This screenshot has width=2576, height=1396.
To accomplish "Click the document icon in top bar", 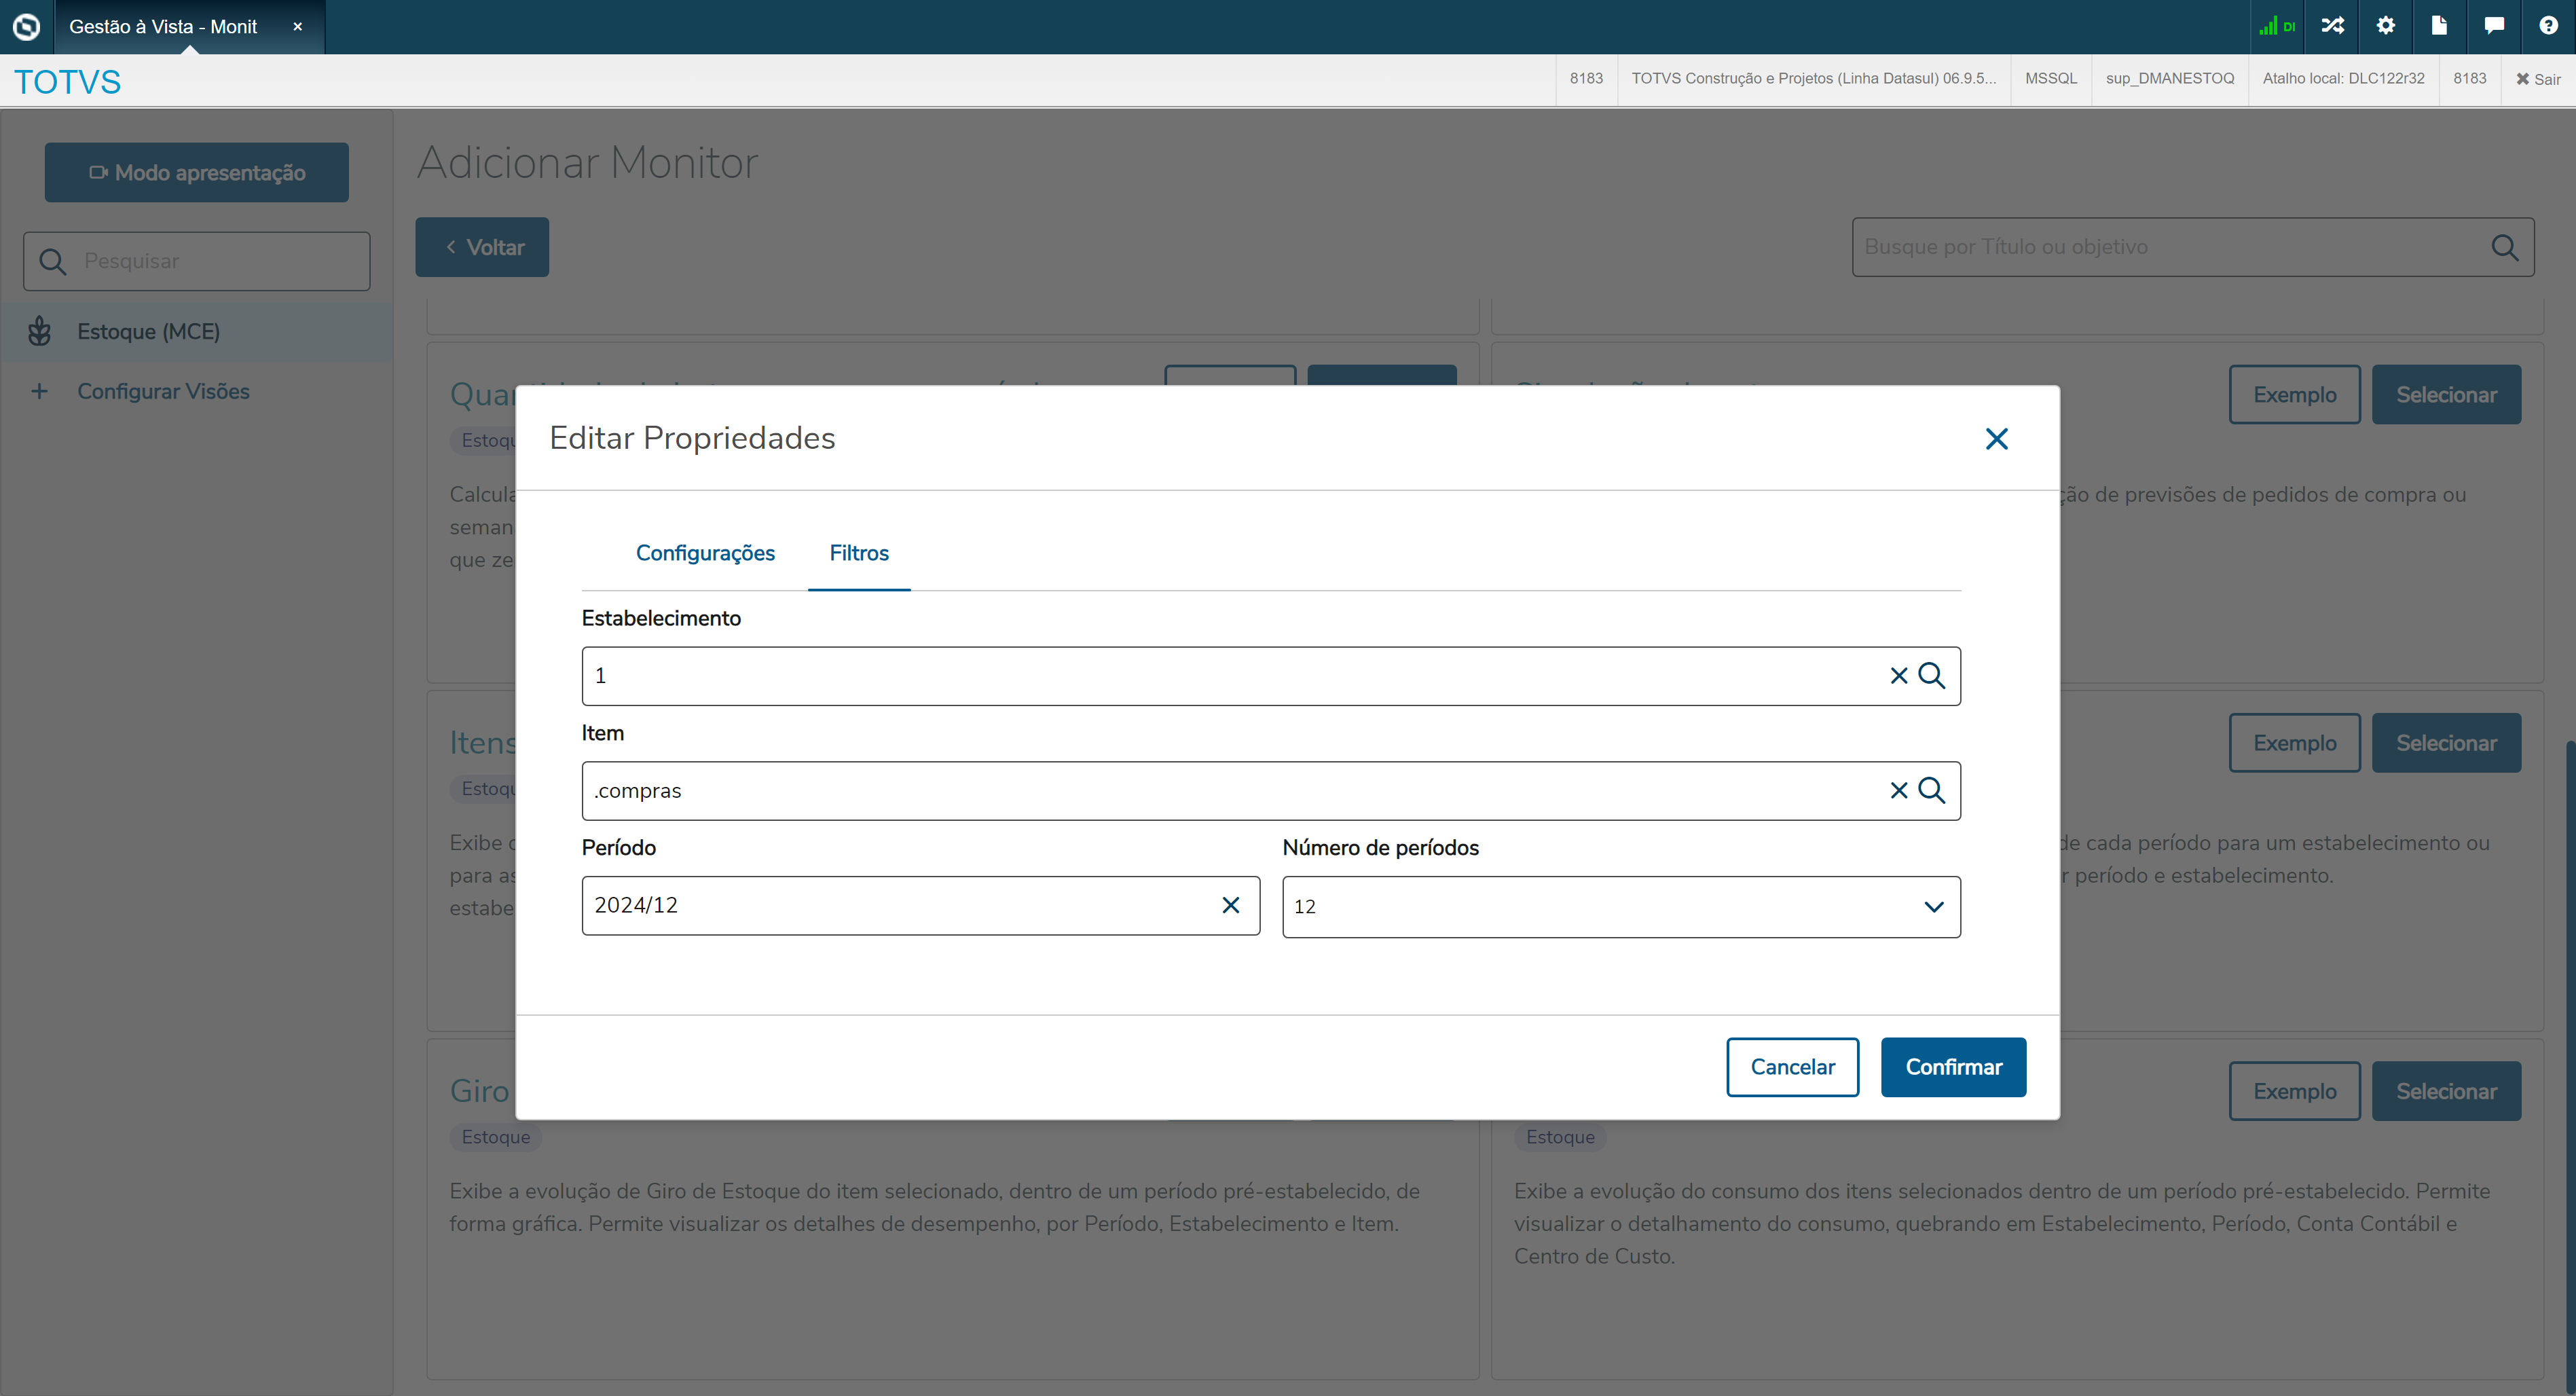I will (x=2439, y=26).
